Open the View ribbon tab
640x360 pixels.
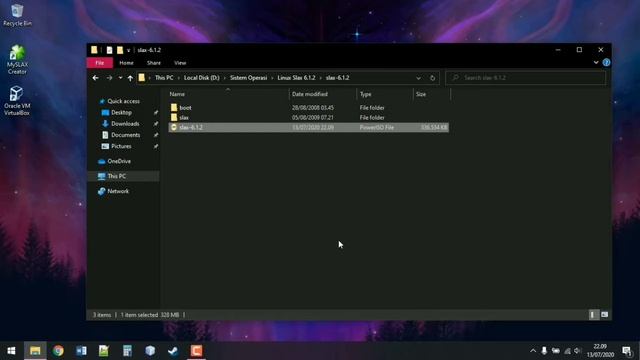[x=180, y=63]
